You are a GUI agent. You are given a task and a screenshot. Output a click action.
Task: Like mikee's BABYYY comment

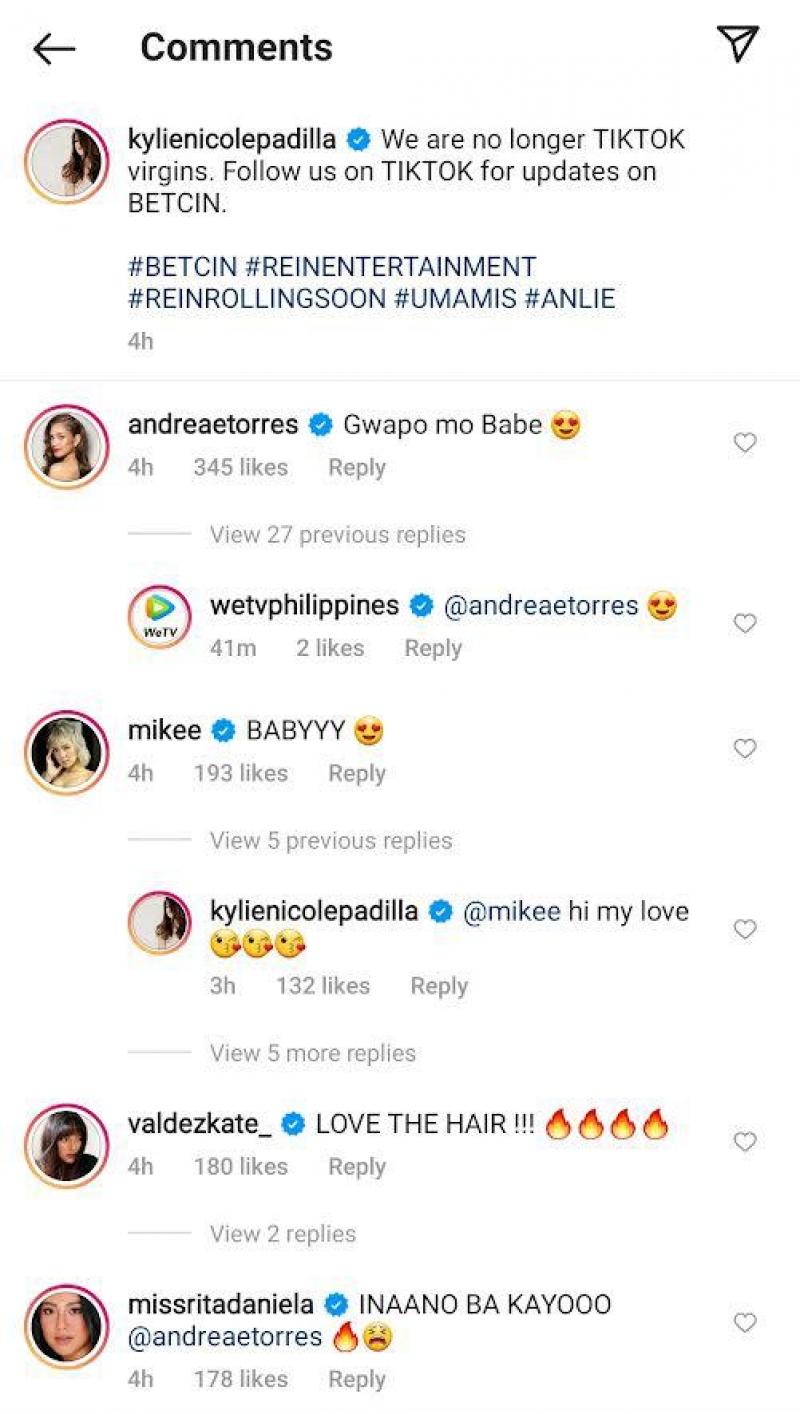(745, 749)
